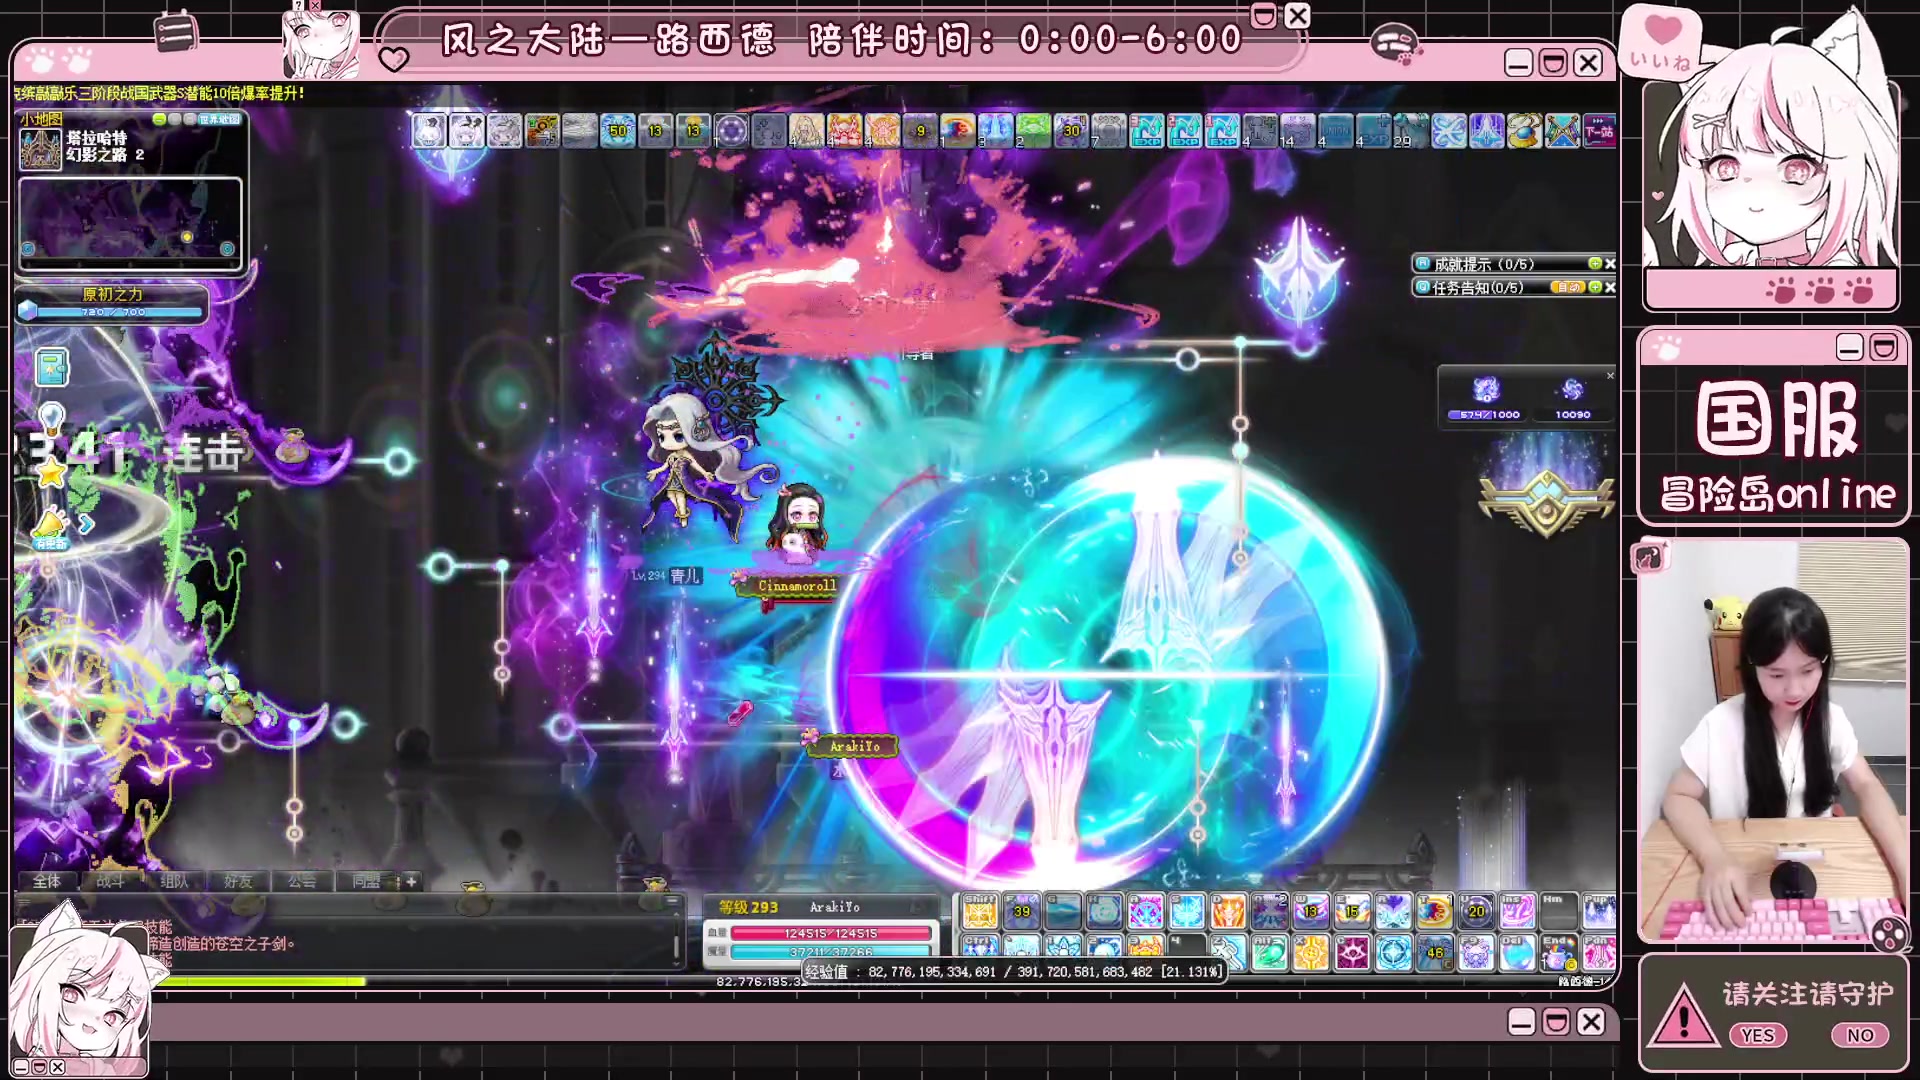Viewport: 1920px width, 1080px height.
Task: Switch to the 同盟 chat tab
Action: coord(366,881)
